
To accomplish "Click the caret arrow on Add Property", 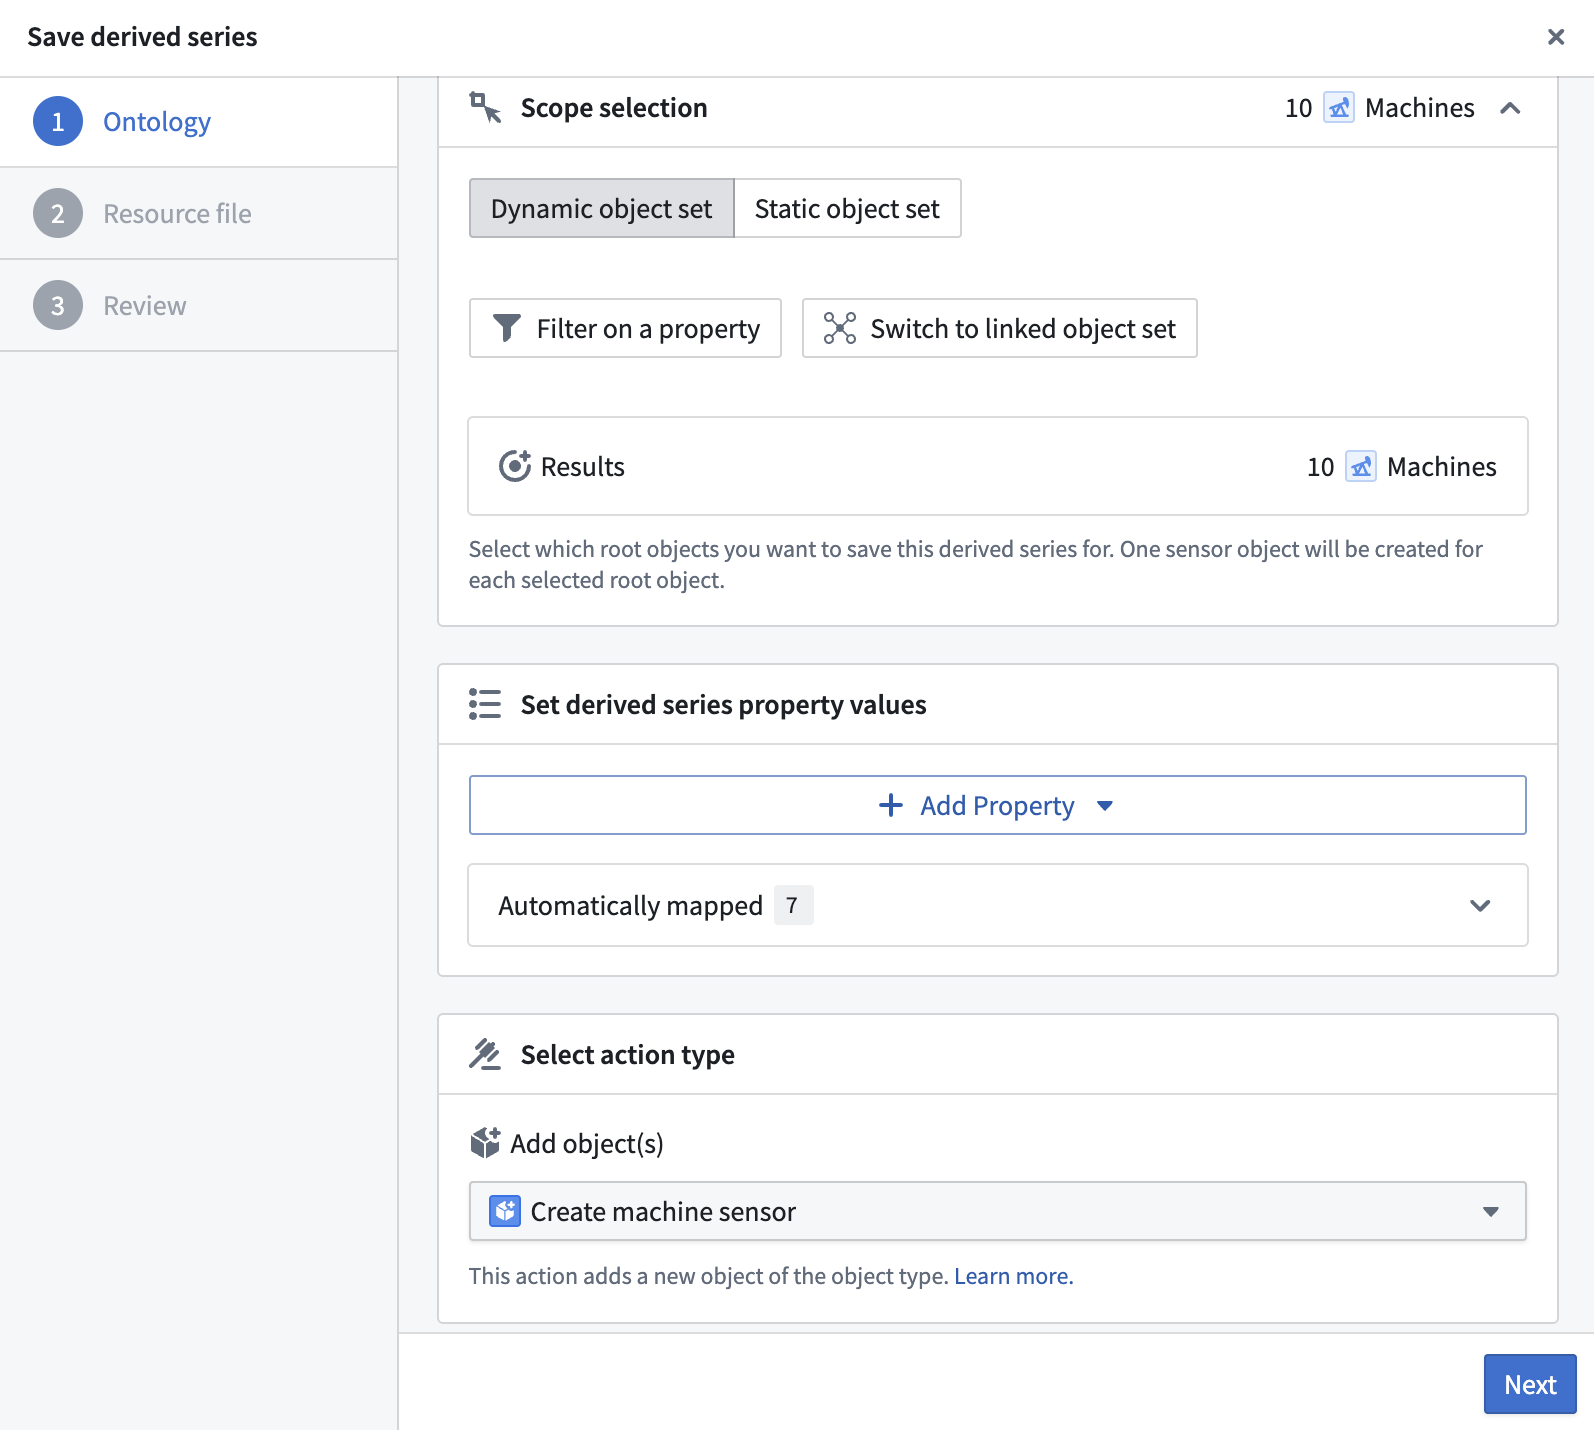I will [x=1105, y=806].
